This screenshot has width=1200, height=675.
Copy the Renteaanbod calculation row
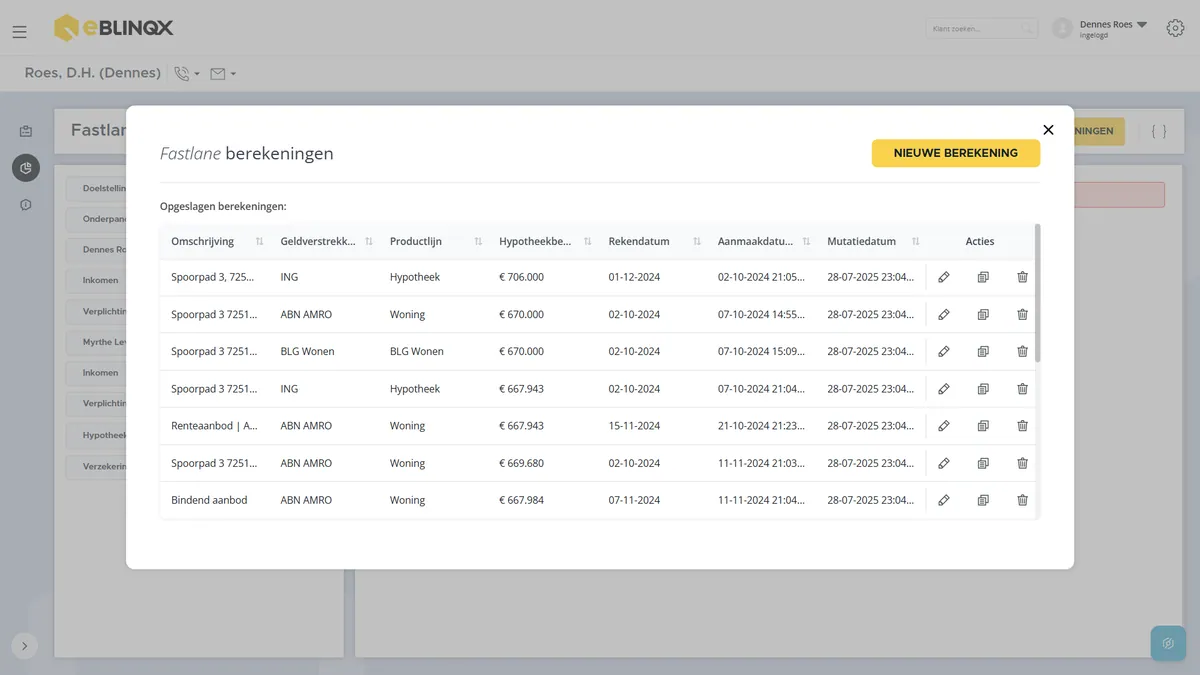(x=983, y=426)
